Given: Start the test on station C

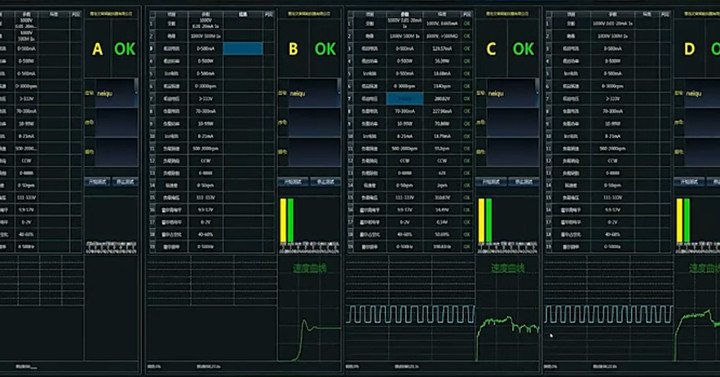Looking at the screenshot, I should coord(491,182).
